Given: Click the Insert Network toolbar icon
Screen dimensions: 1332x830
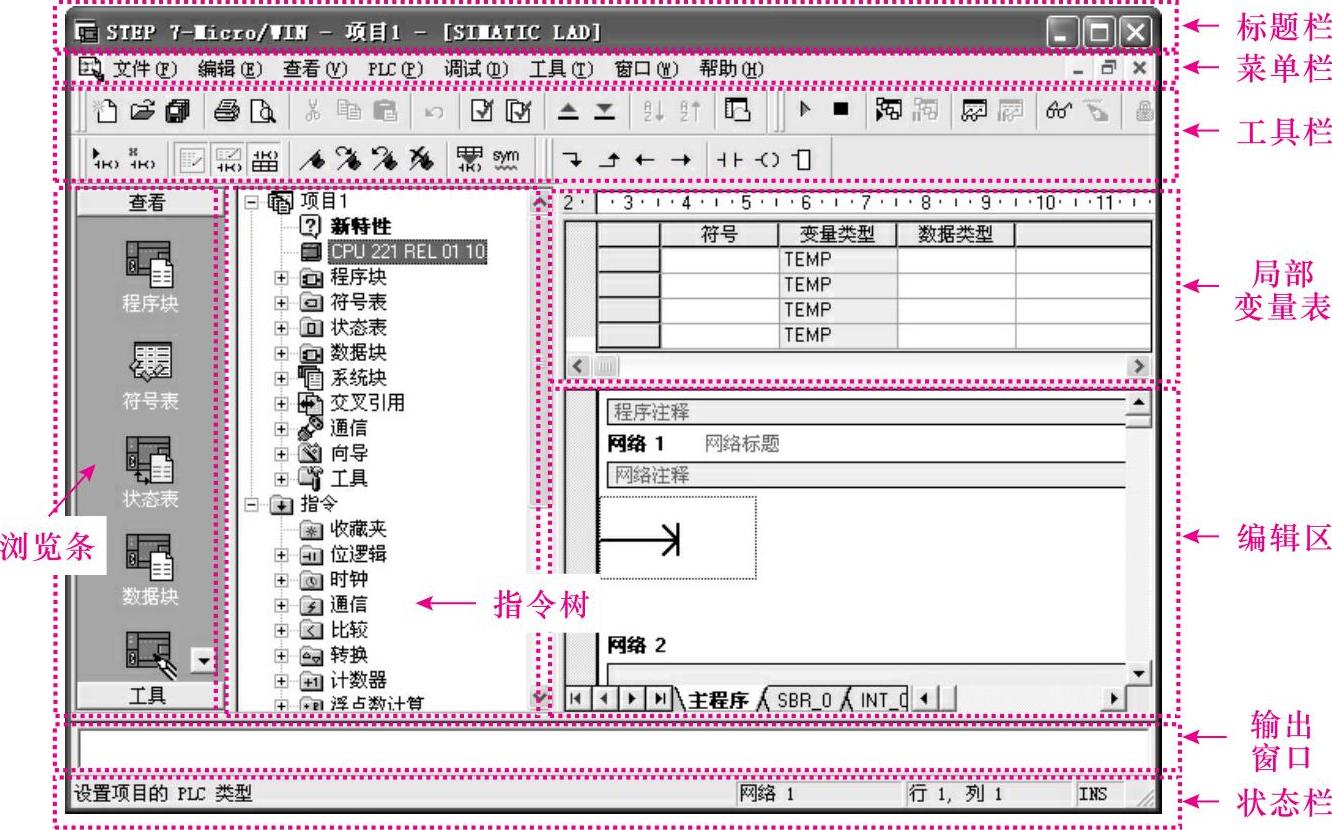Looking at the screenshot, I should 104,159.
